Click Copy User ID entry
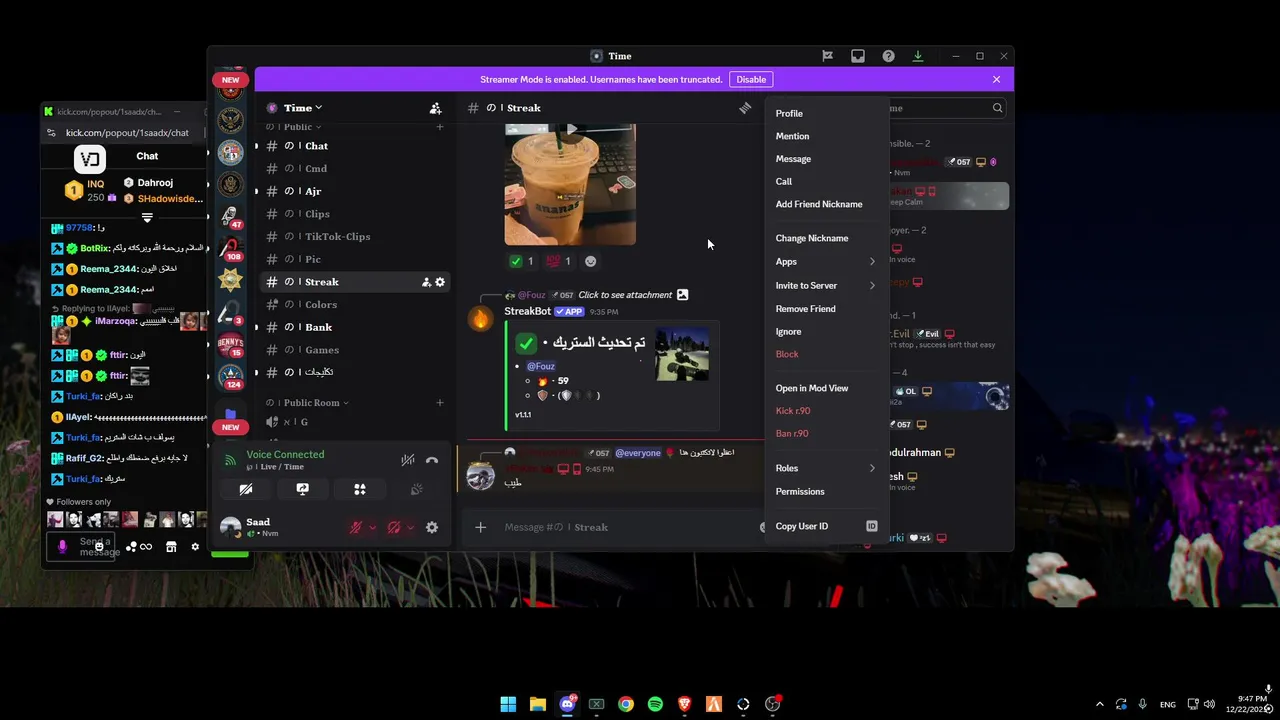The height and width of the screenshot is (720, 1280). tap(827, 526)
